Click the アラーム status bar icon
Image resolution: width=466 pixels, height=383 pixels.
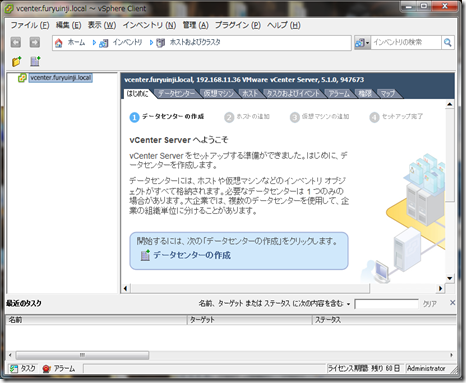tap(46, 368)
